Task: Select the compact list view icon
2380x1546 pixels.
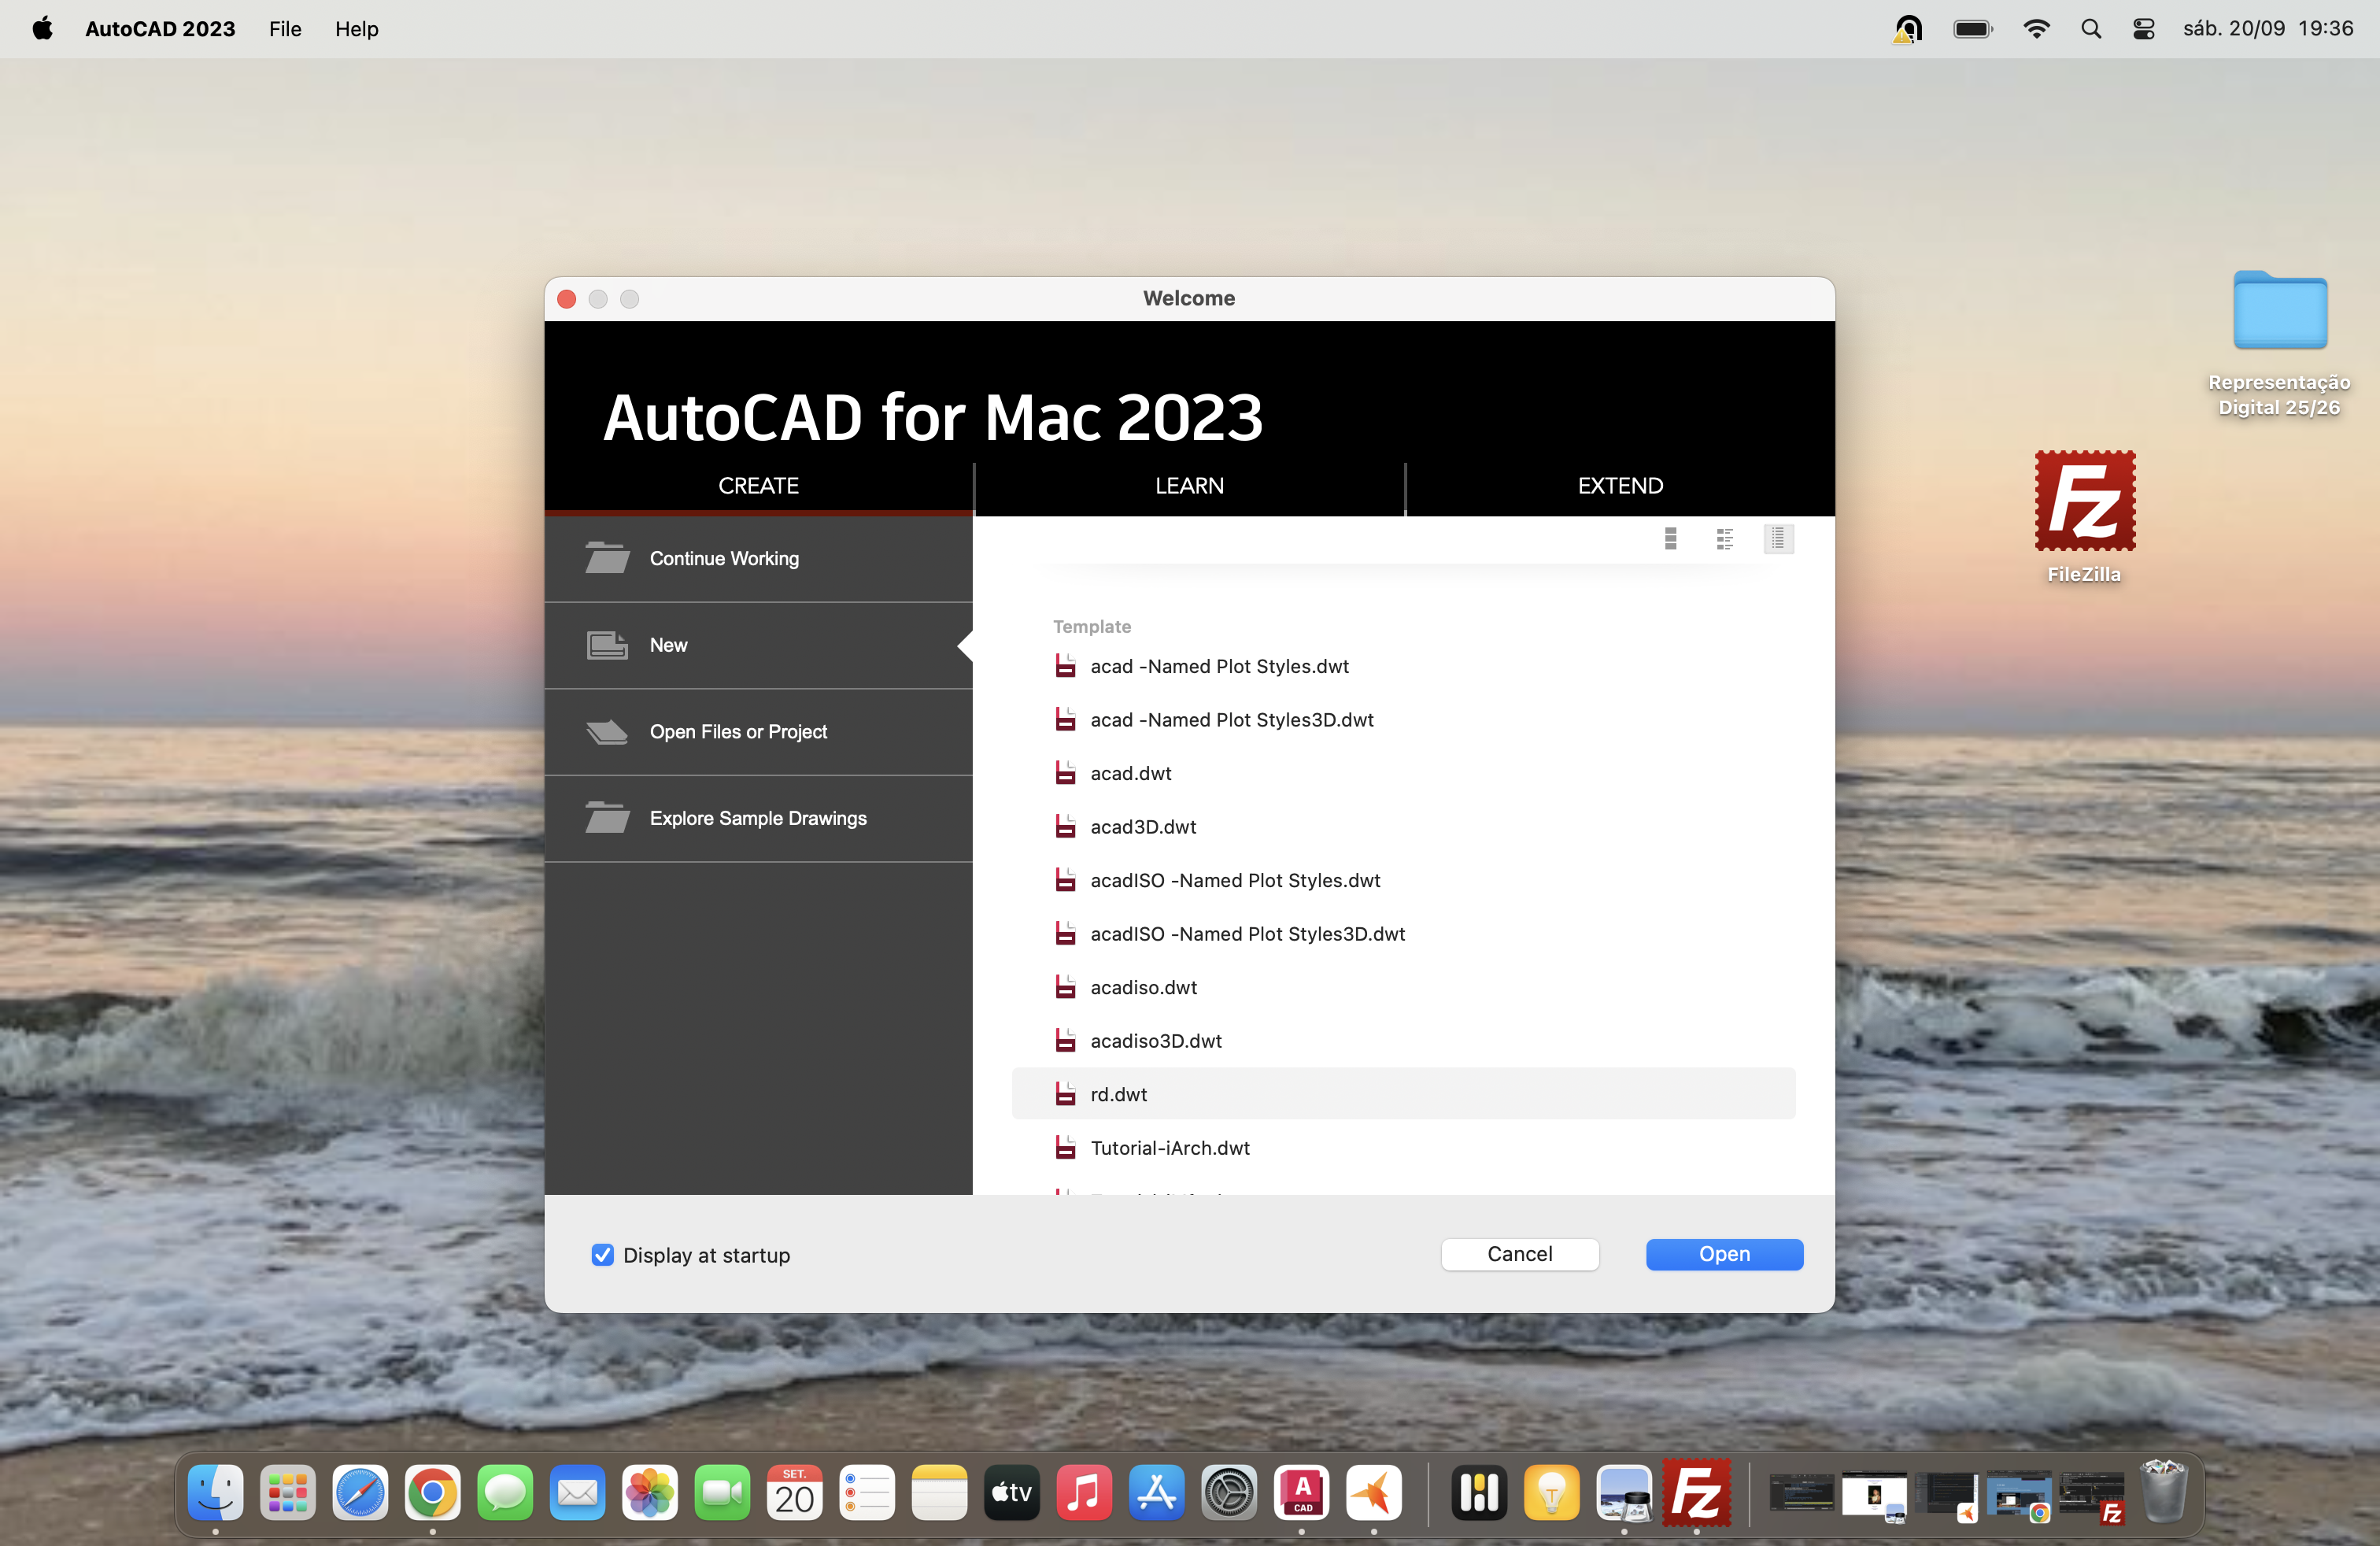Action: (1778, 539)
